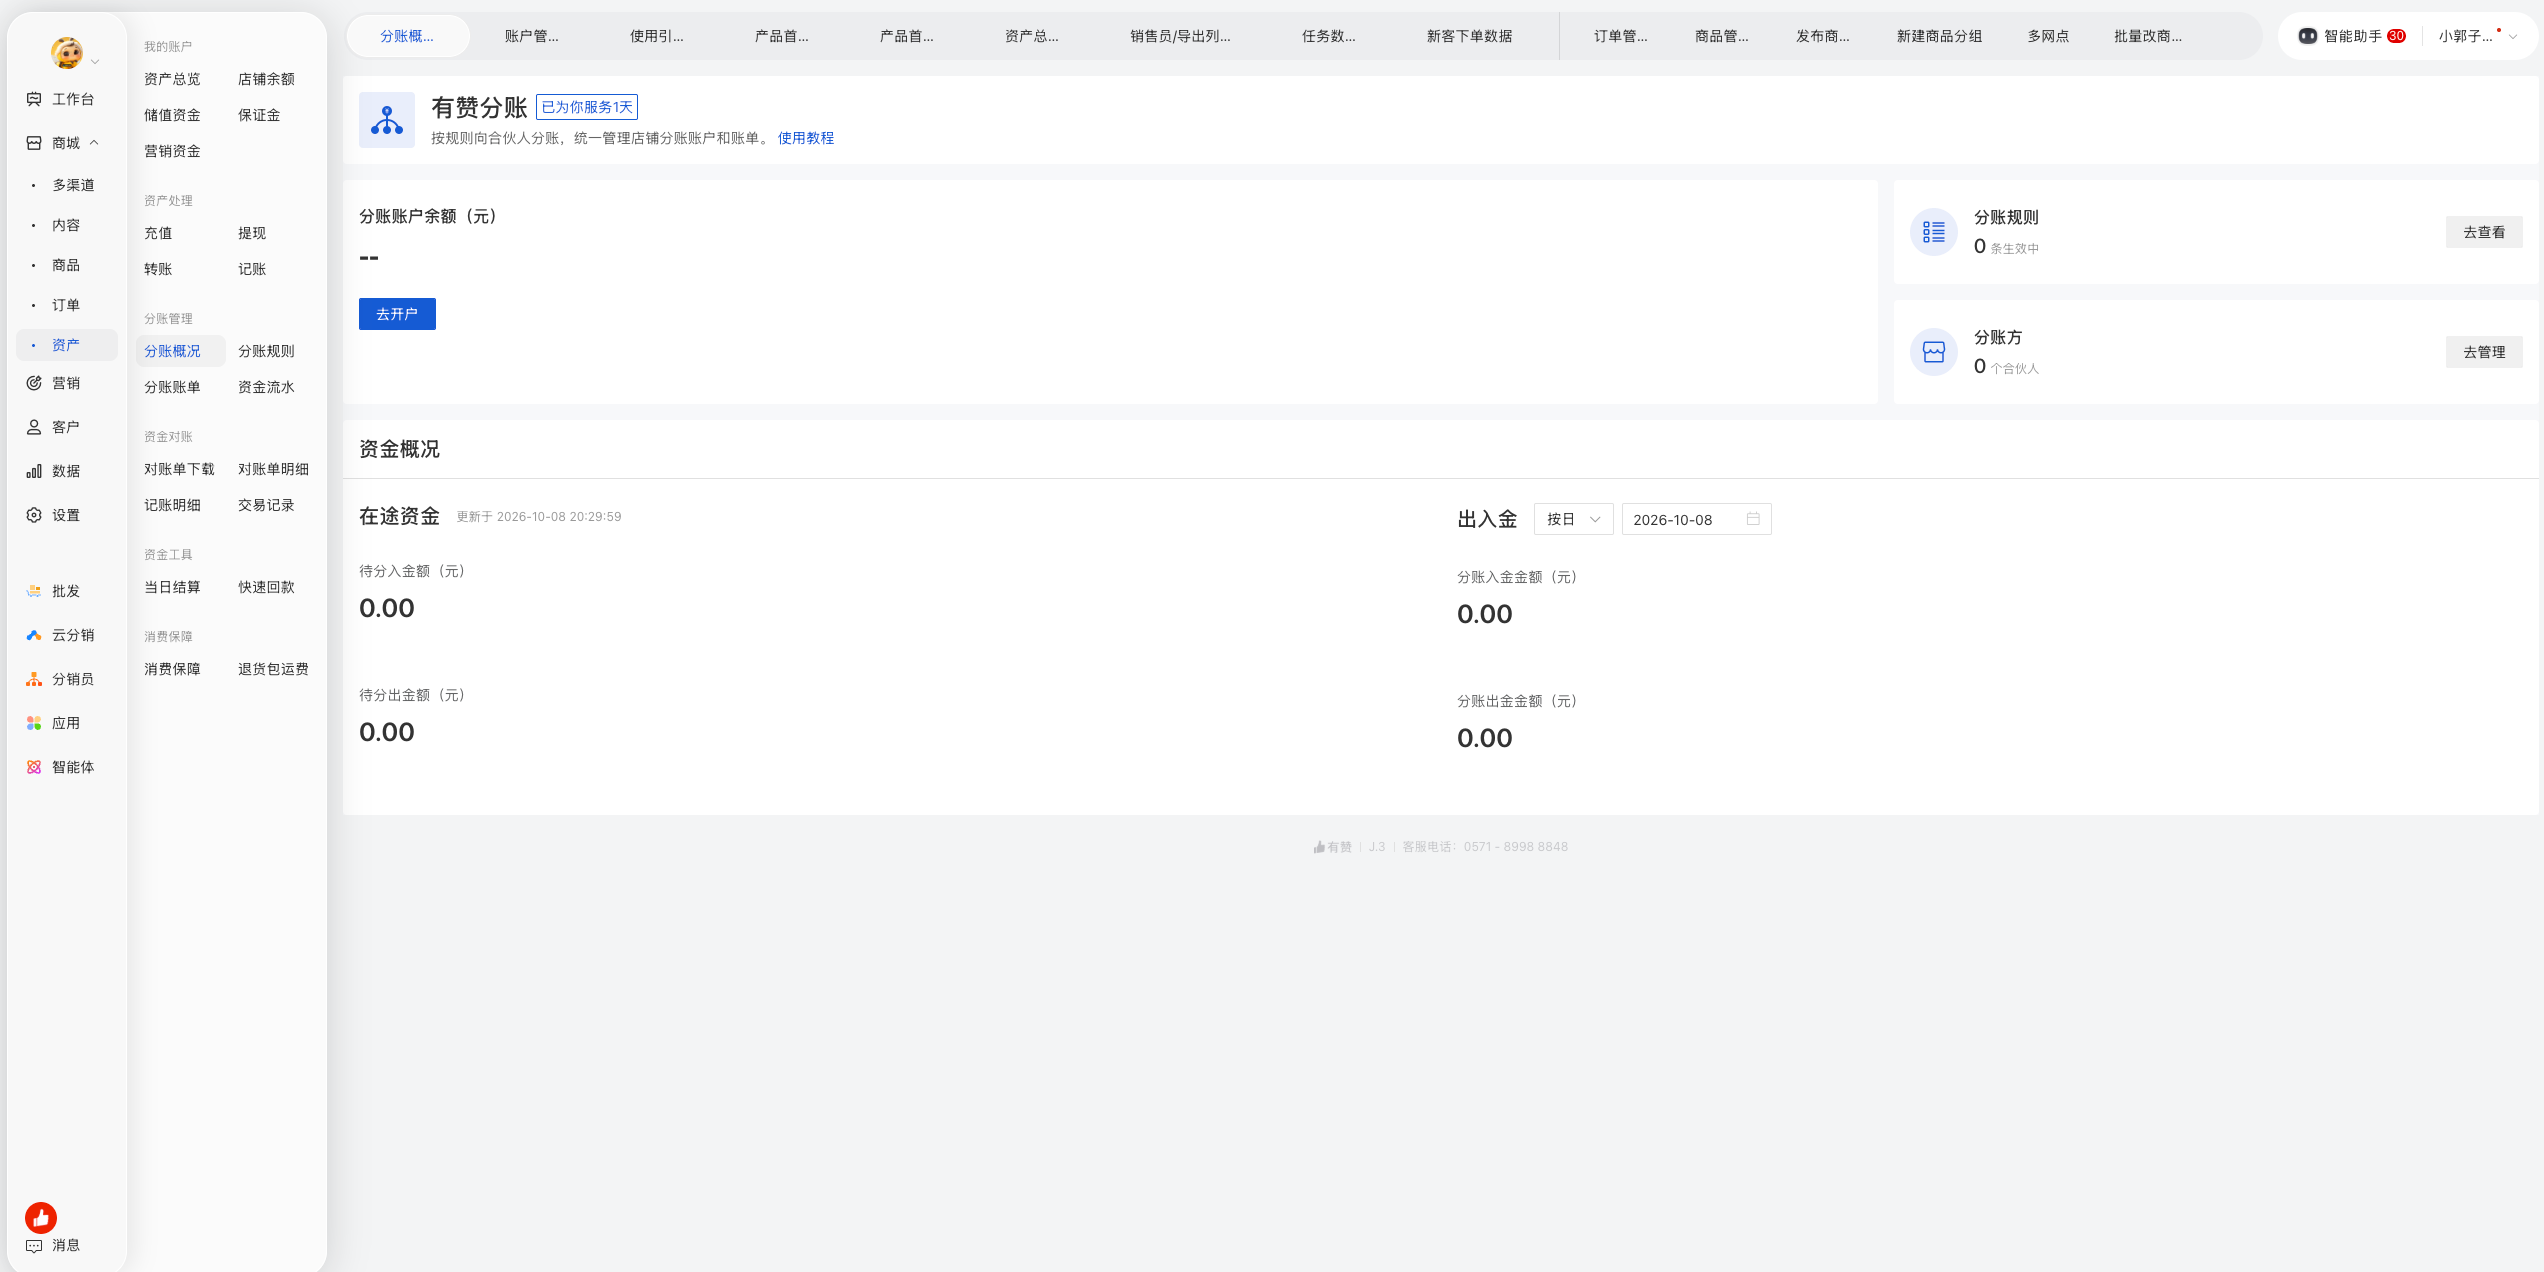Expand the 小郭子 account menu
The height and width of the screenshot is (1272, 2544).
point(2477,36)
